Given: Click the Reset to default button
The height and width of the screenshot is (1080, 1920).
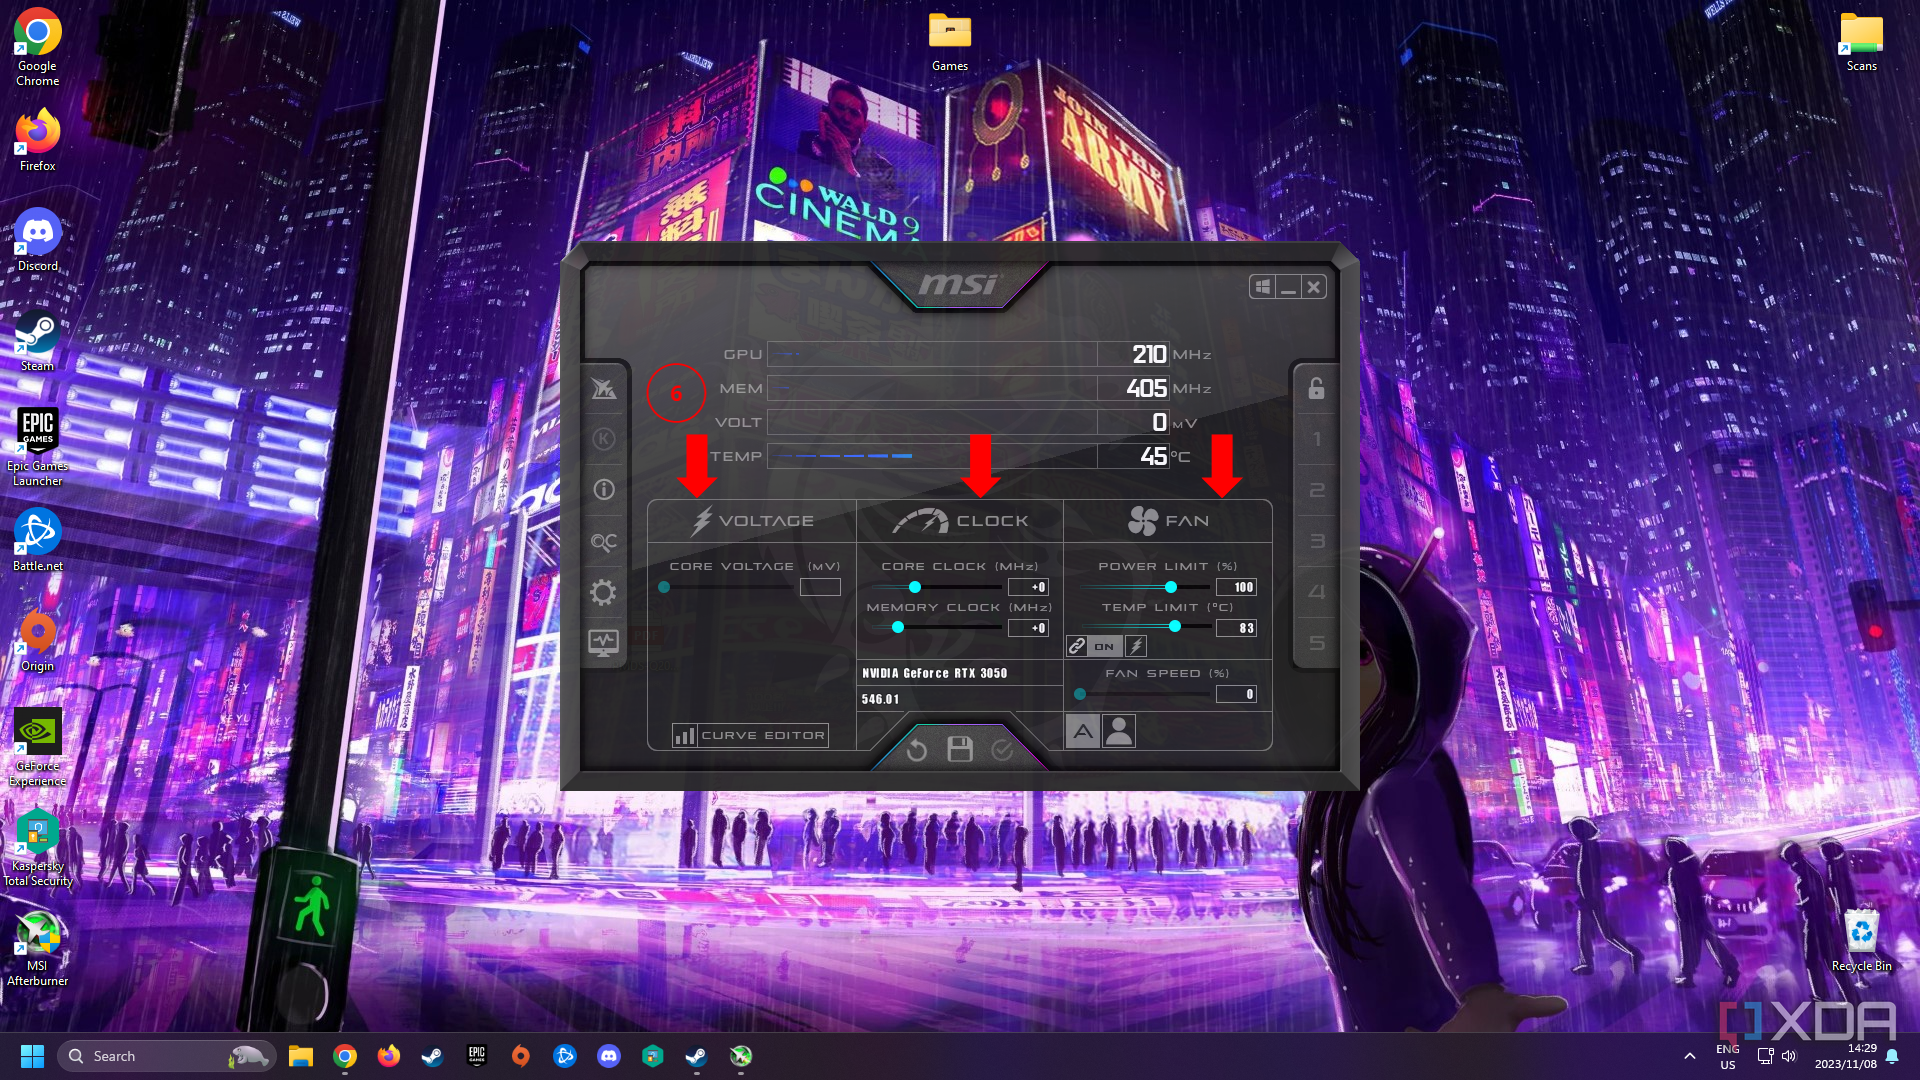Looking at the screenshot, I should tap(918, 749).
